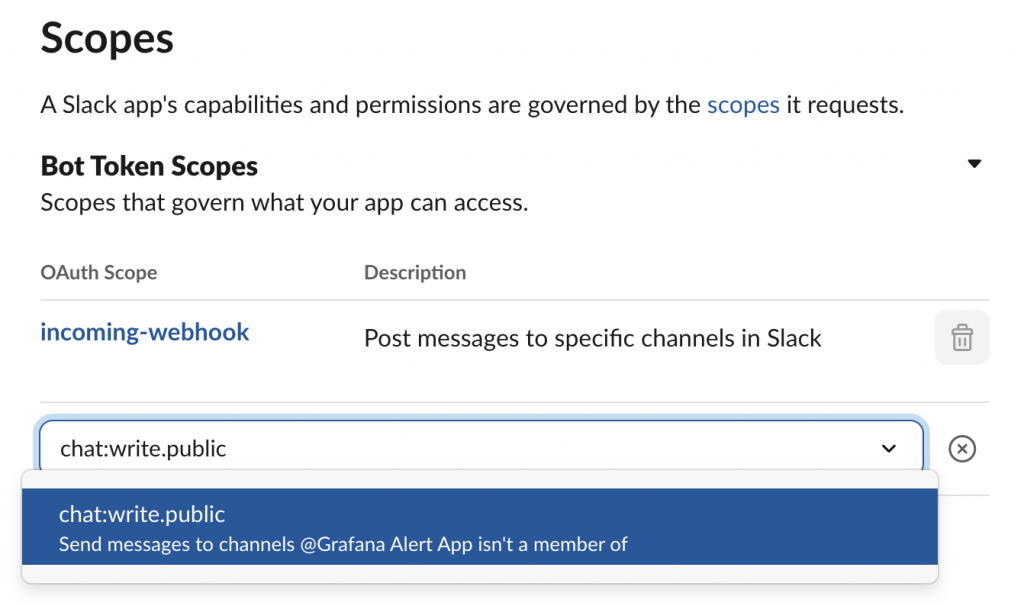Click the Bot Token Scopes section title
The width and height of the screenshot is (1024, 606).
(x=149, y=166)
